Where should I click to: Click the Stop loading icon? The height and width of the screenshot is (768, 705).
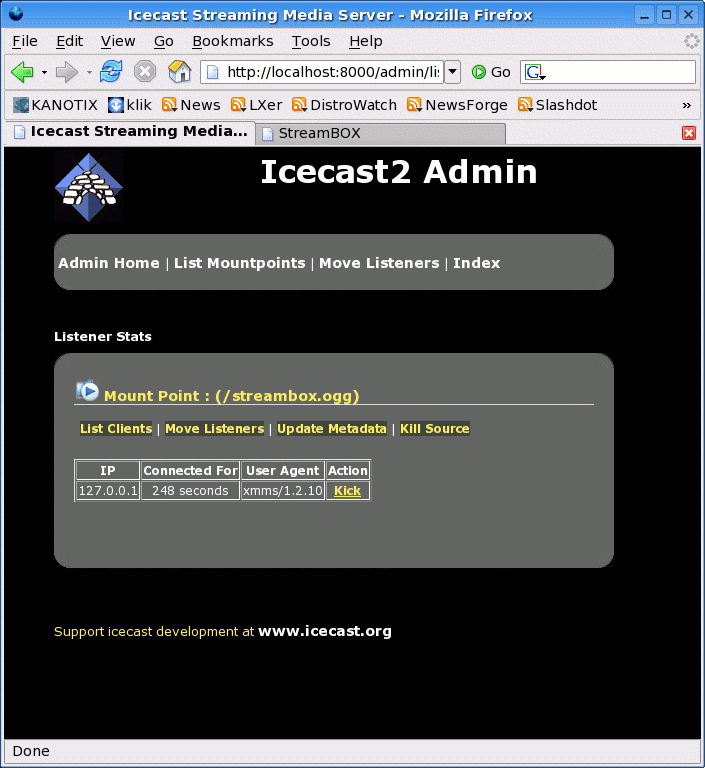(x=145, y=72)
